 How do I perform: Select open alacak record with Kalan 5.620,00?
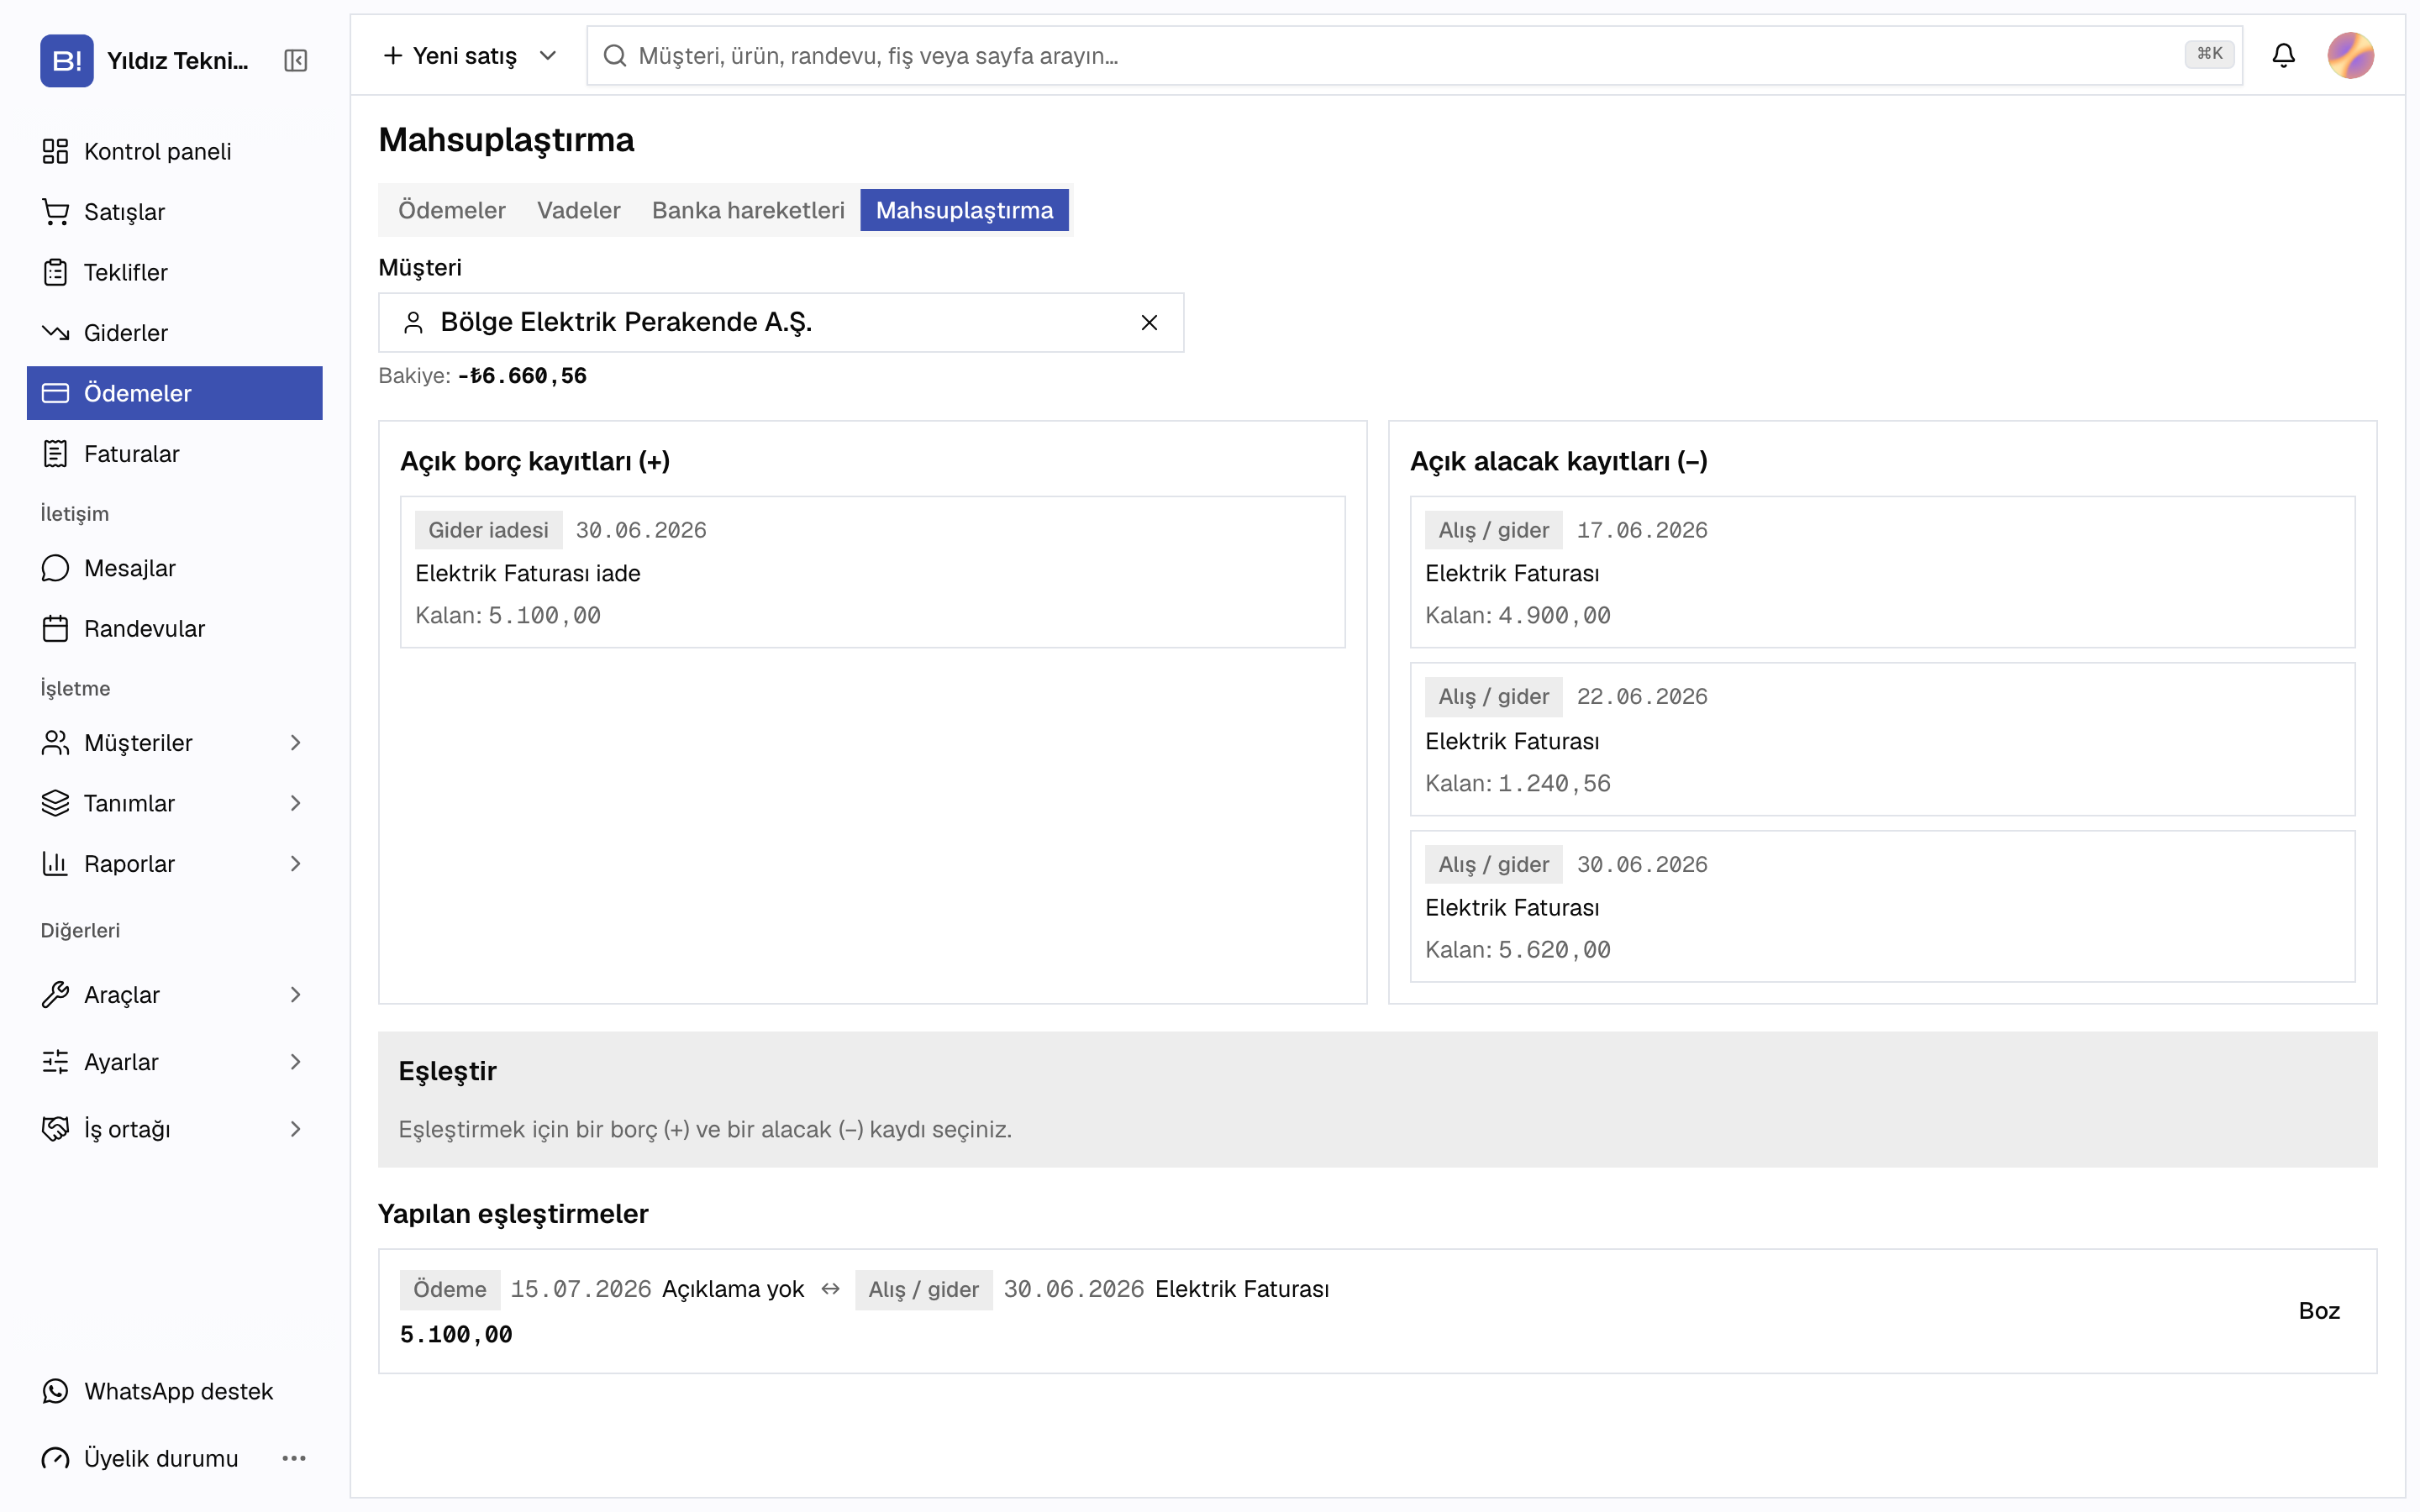point(1882,906)
